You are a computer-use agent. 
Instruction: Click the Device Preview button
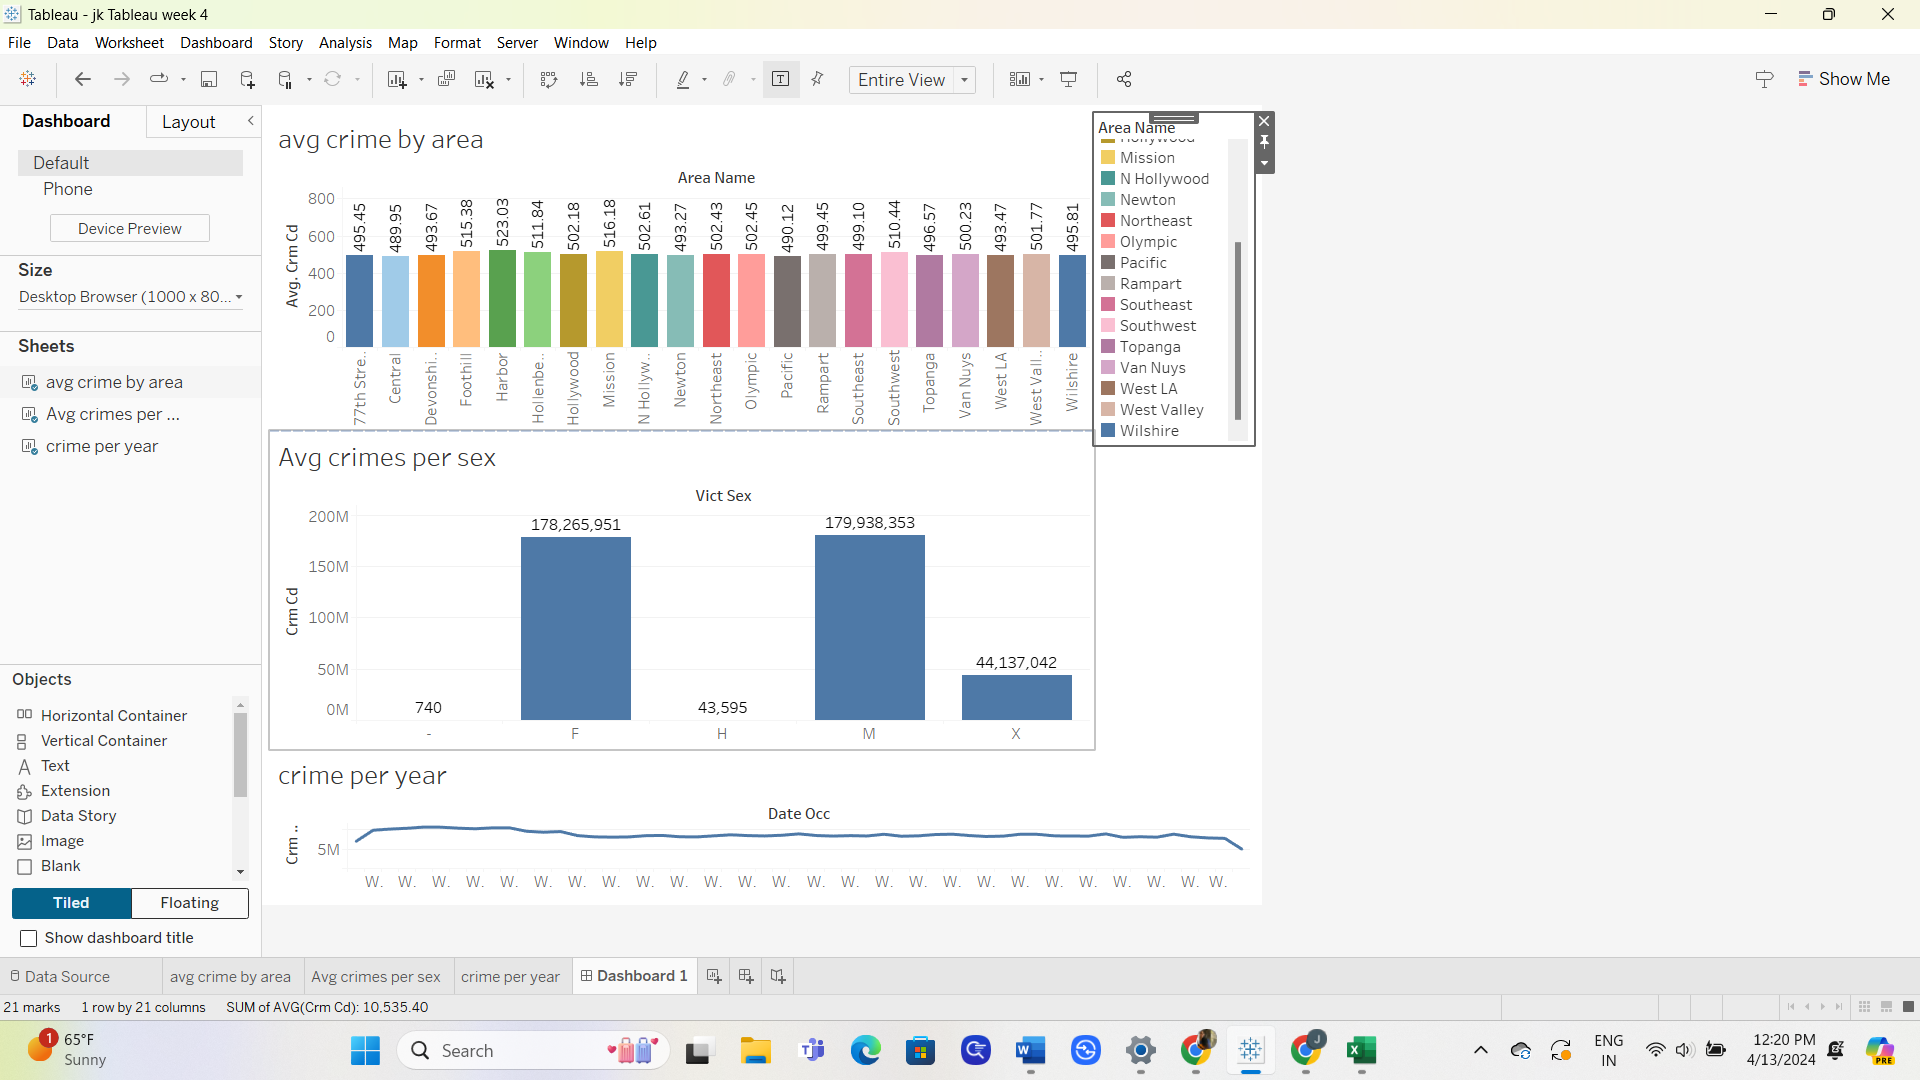(x=130, y=228)
